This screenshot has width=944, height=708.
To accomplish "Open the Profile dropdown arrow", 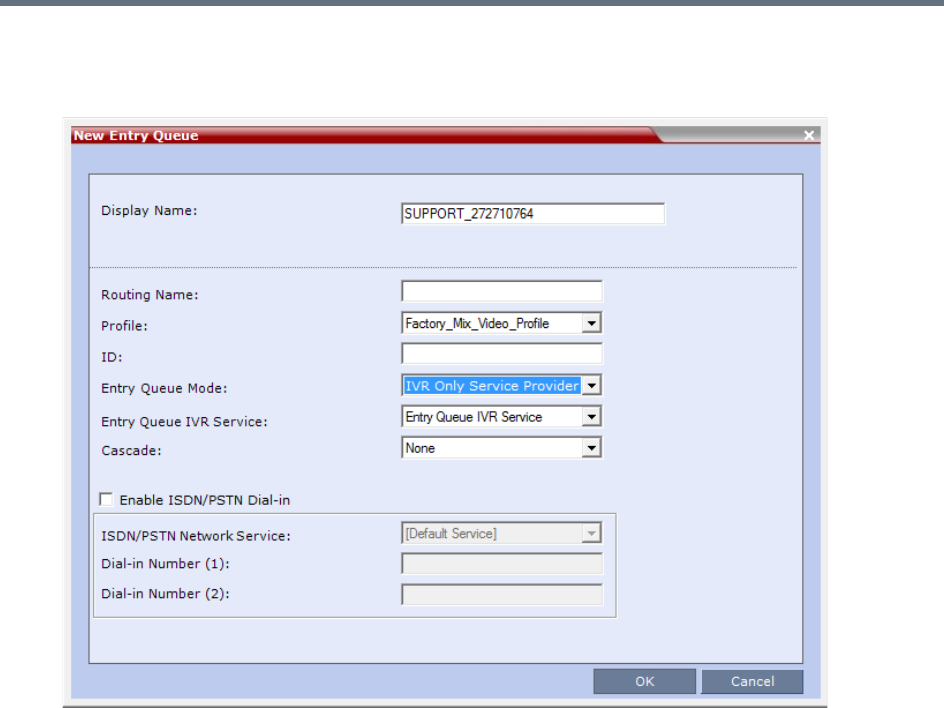I will [592, 323].
